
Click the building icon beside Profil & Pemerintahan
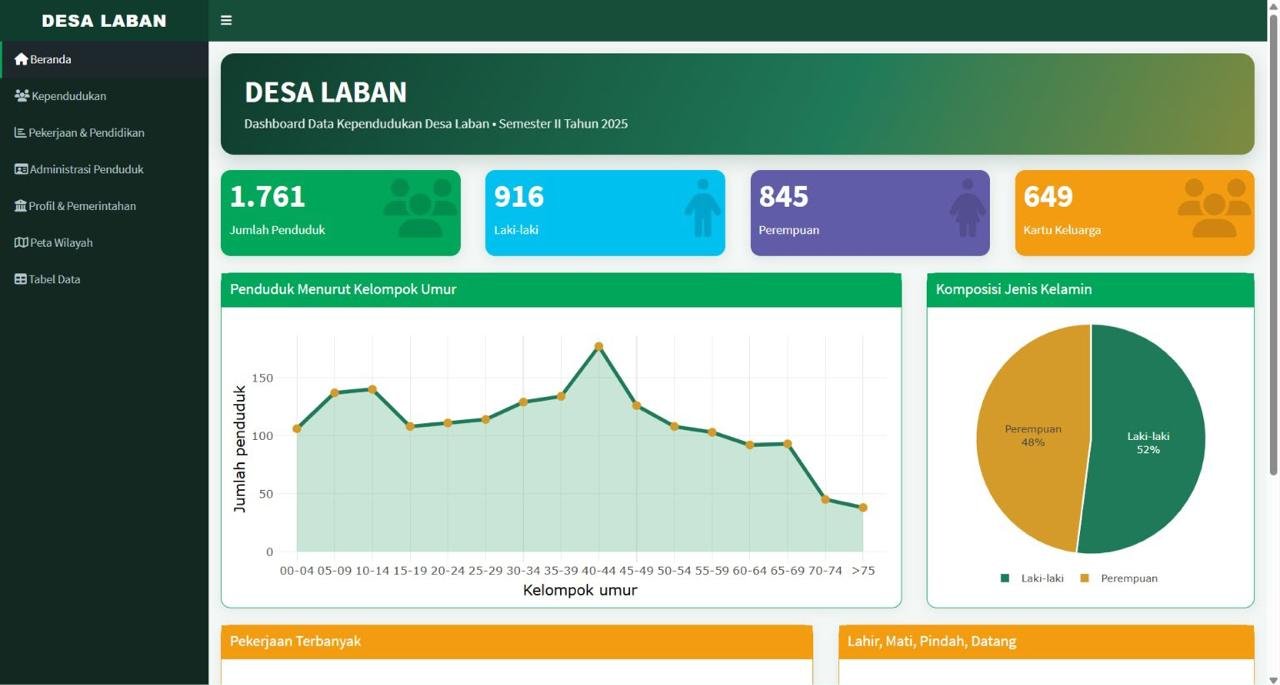coord(21,206)
